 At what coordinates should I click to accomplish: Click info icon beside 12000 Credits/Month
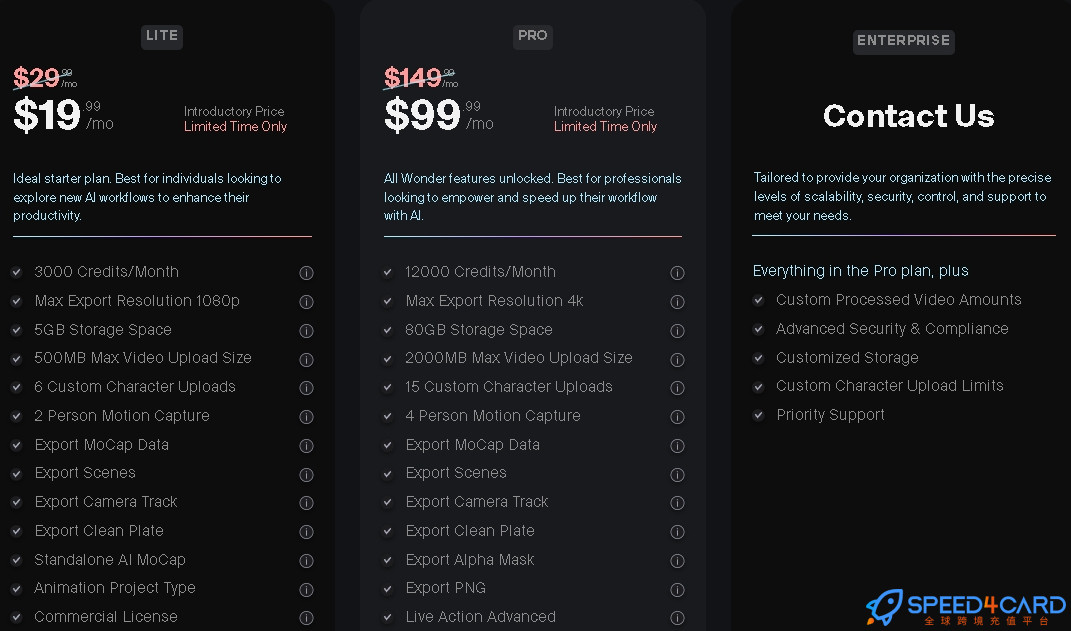point(678,272)
